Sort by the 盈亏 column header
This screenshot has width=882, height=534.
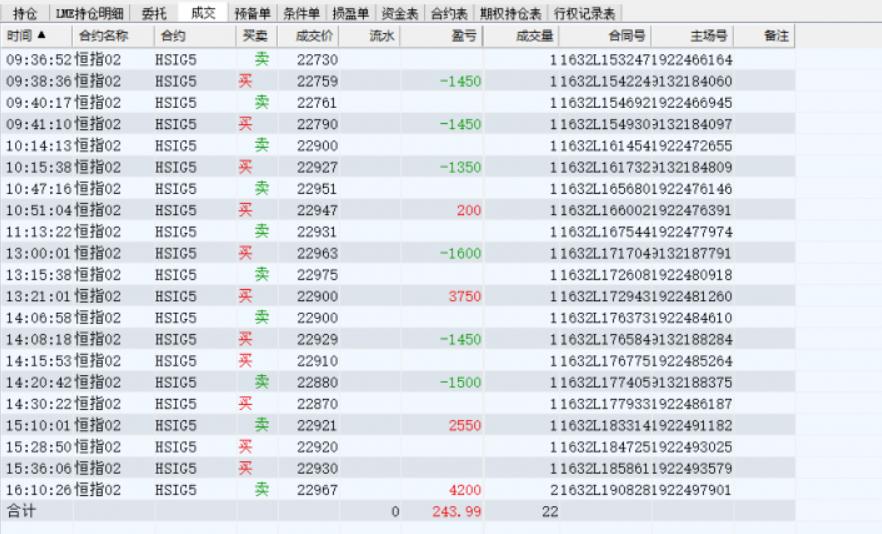click(463, 36)
